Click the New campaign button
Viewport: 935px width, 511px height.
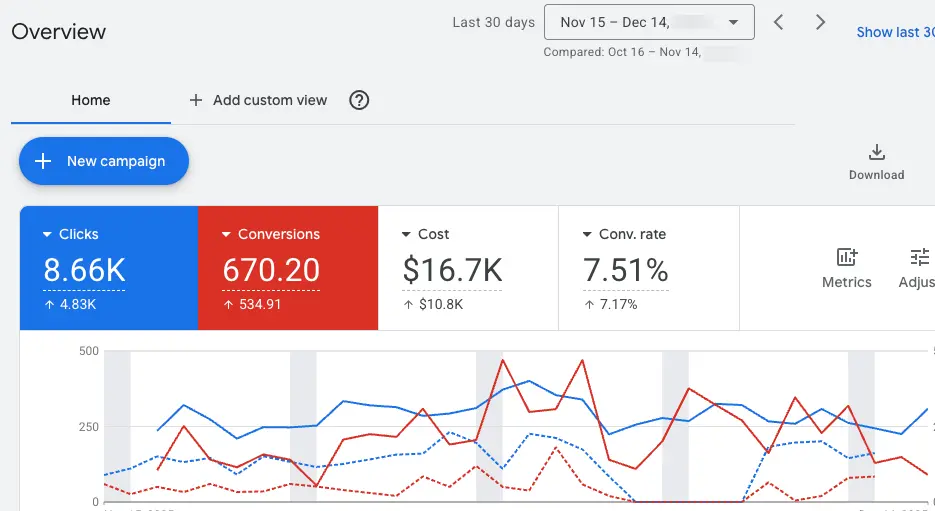[x=104, y=161]
